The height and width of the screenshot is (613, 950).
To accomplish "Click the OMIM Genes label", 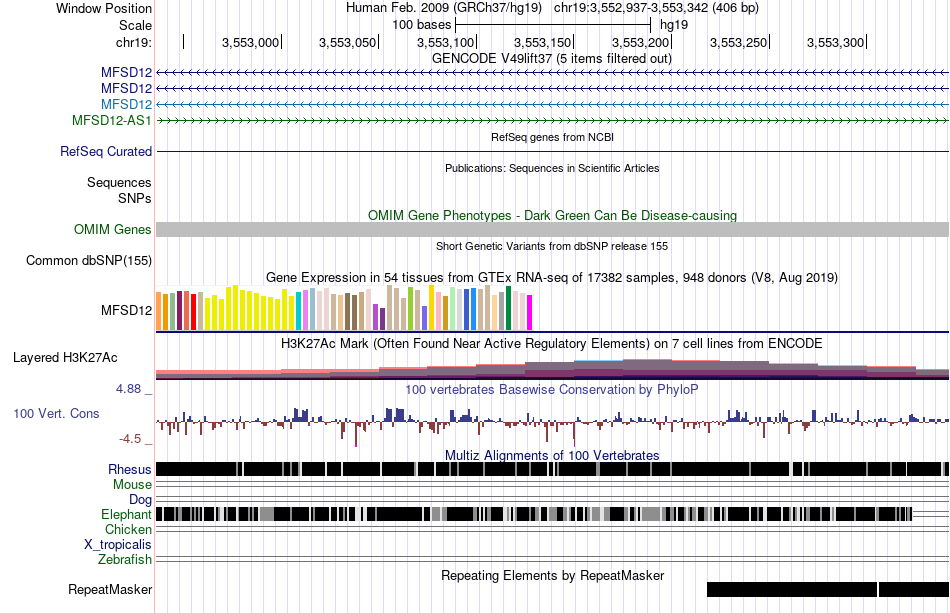I will pos(113,230).
